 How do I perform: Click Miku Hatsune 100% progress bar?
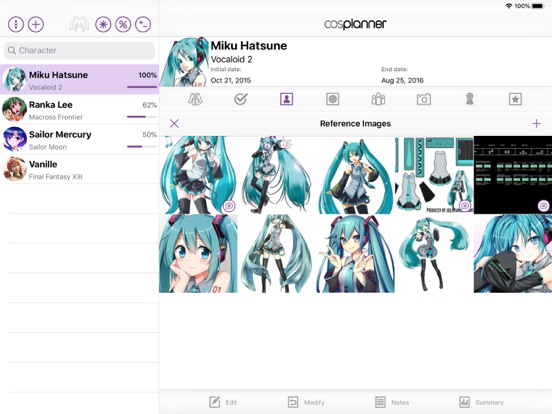tap(142, 87)
